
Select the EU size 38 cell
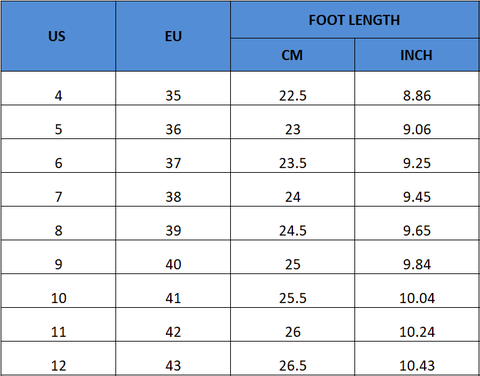173,190
